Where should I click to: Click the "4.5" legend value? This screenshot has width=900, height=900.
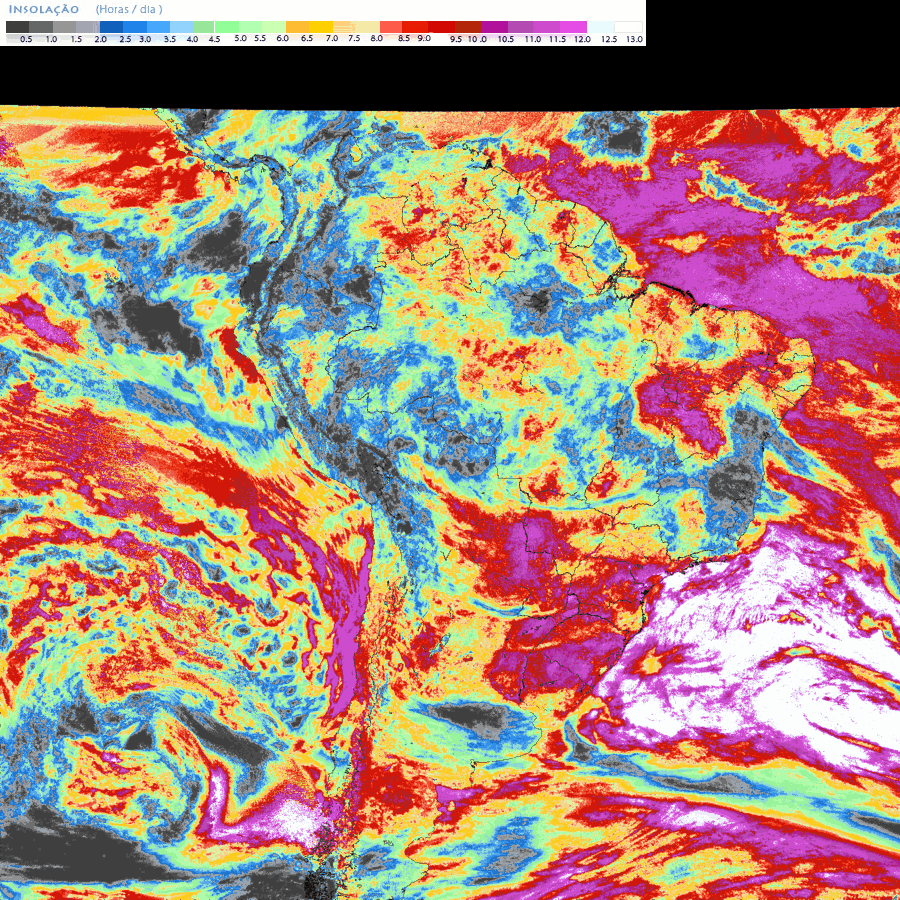(x=214, y=39)
